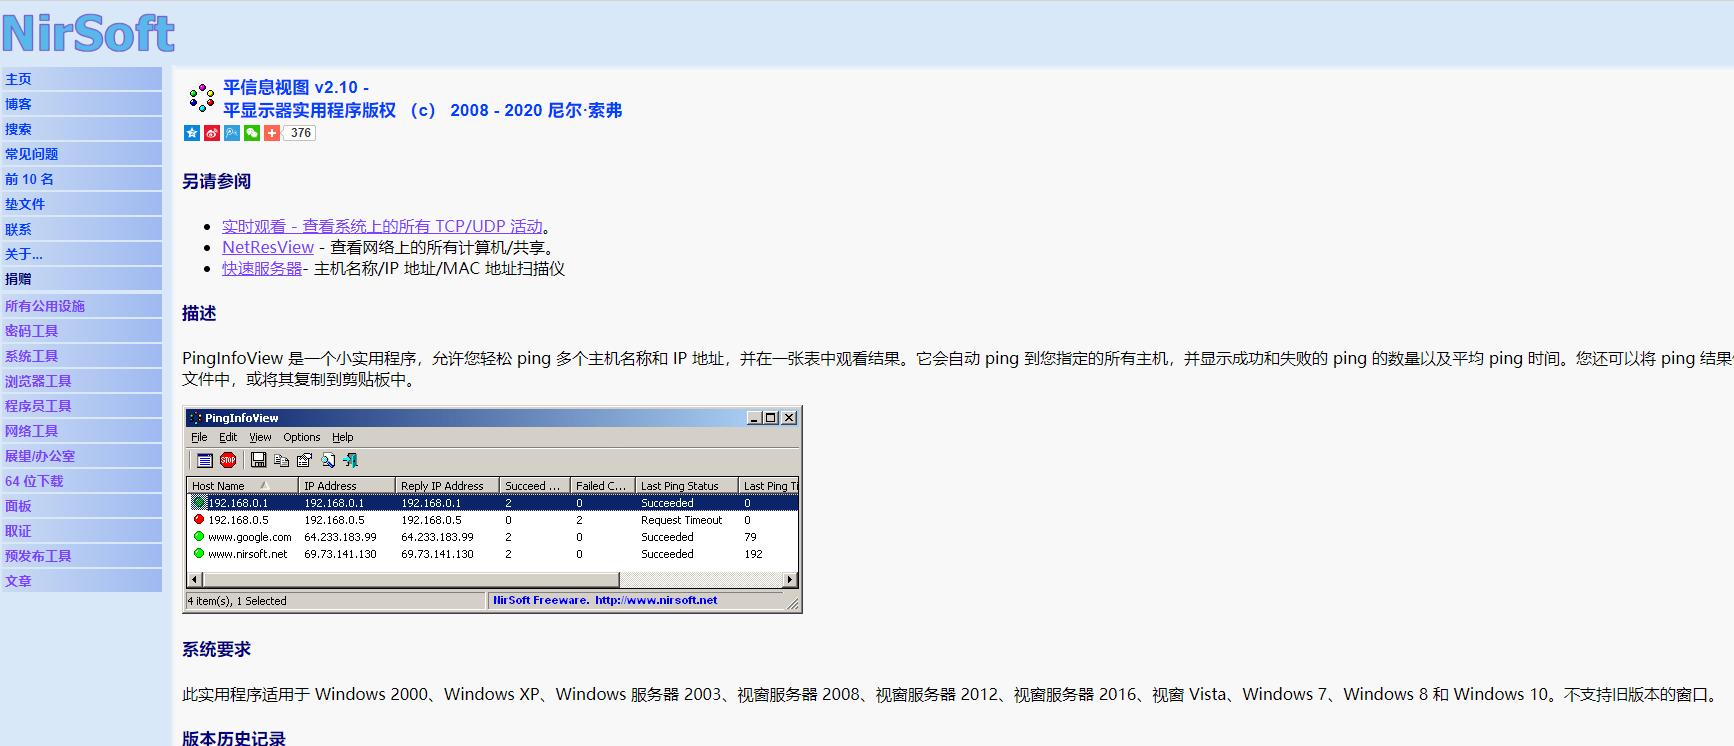Click the red status dot of host 192.168.0.5
The width and height of the screenshot is (1734, 746).
[199, 519]
